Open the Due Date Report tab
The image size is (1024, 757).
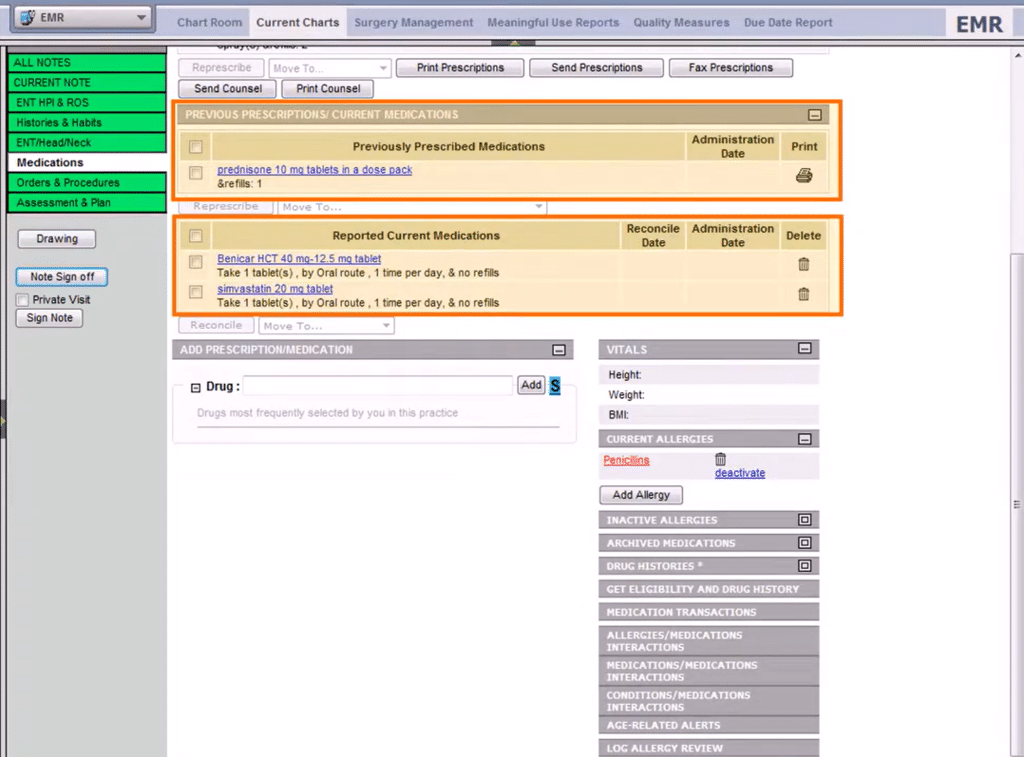(788, 22)
